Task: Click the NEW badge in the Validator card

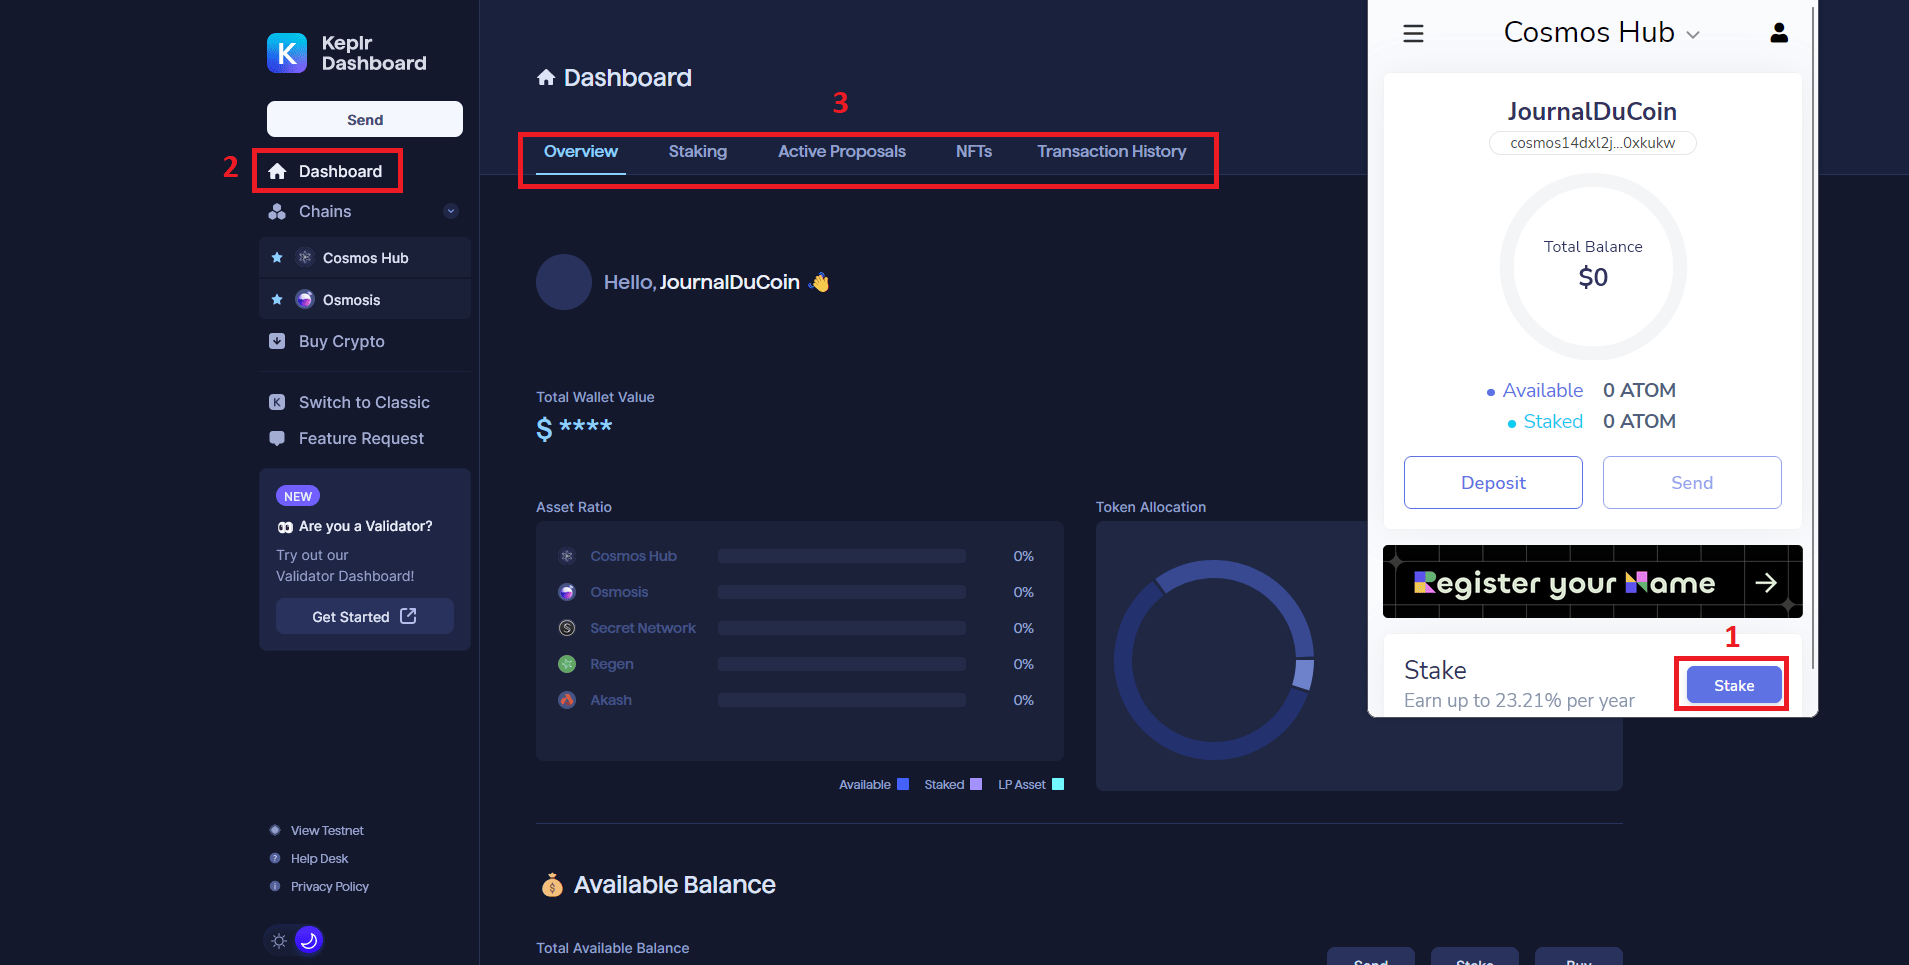Action: [x=298, y=496]
